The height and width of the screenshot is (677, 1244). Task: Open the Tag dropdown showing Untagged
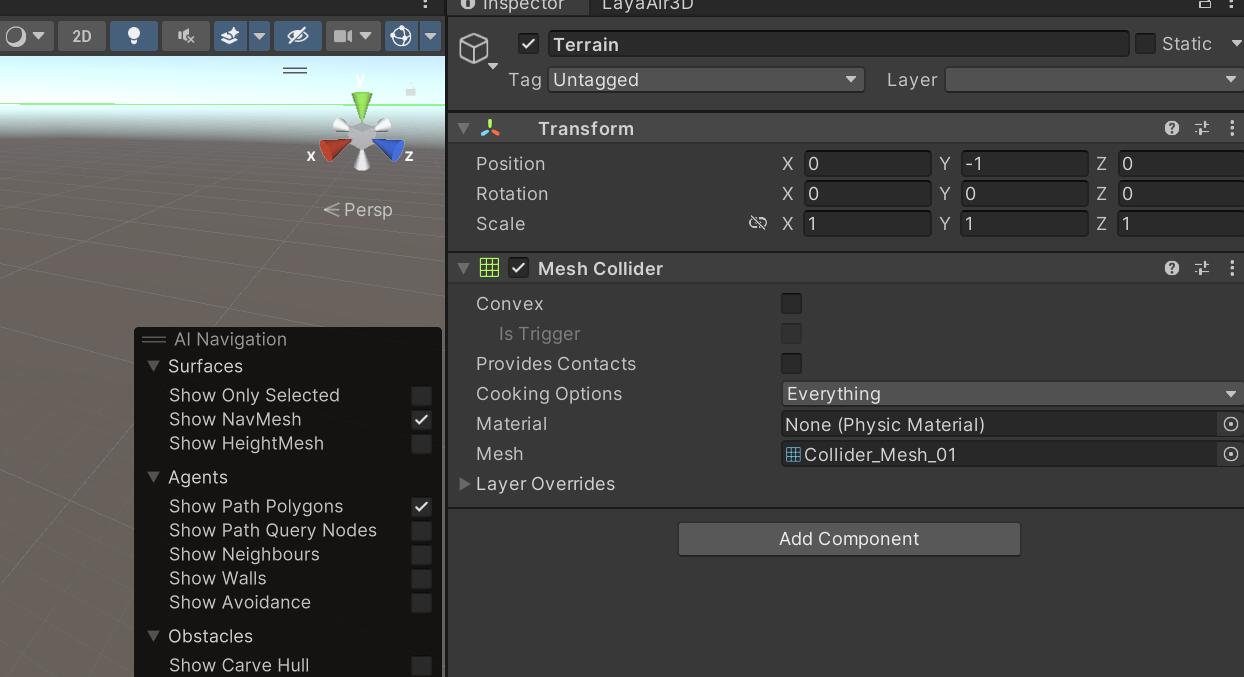pyautogui.click(x=705, y=80)
